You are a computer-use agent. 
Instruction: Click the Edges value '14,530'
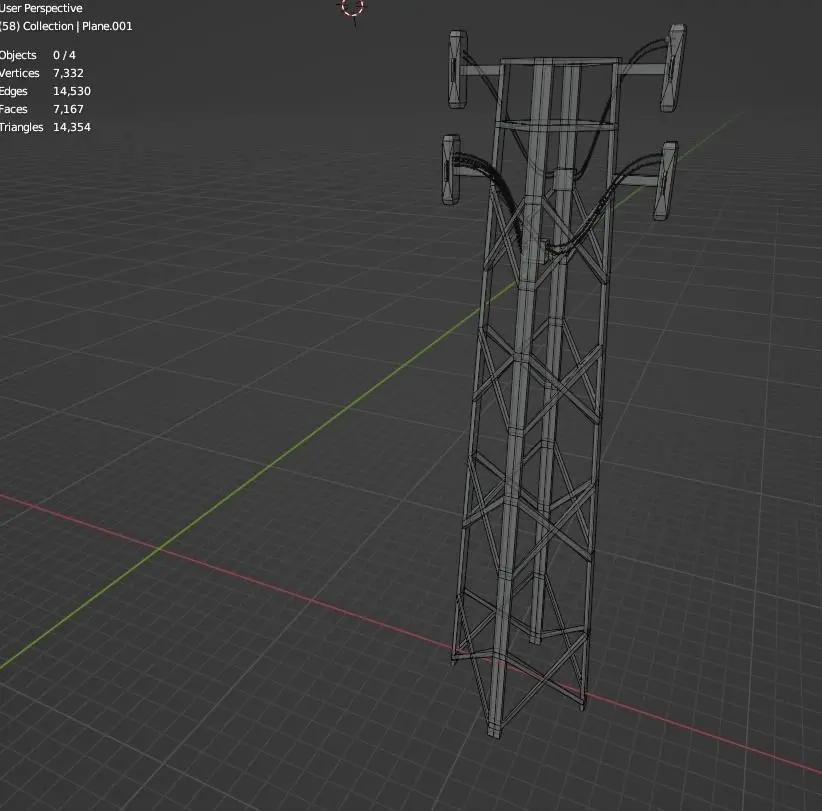tap(72, 91)
